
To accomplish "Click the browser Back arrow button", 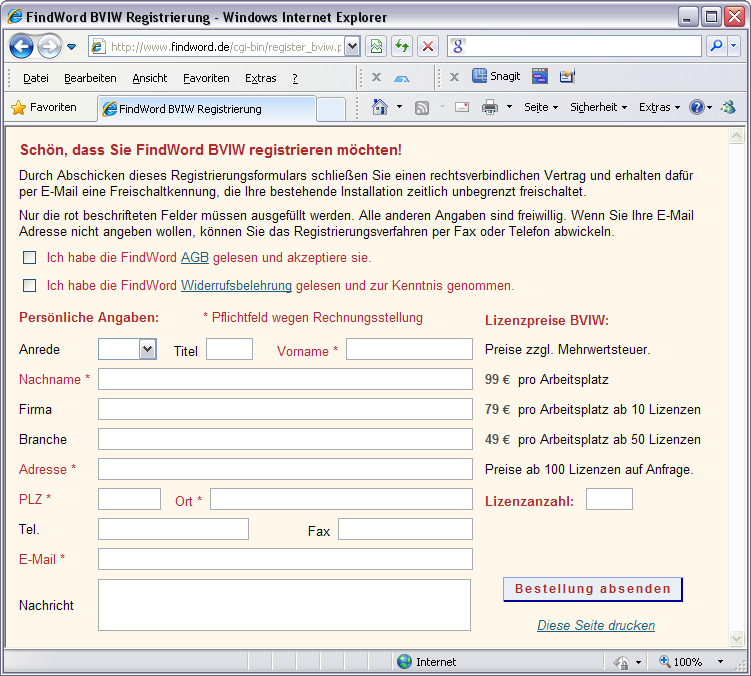I will 22,46.
